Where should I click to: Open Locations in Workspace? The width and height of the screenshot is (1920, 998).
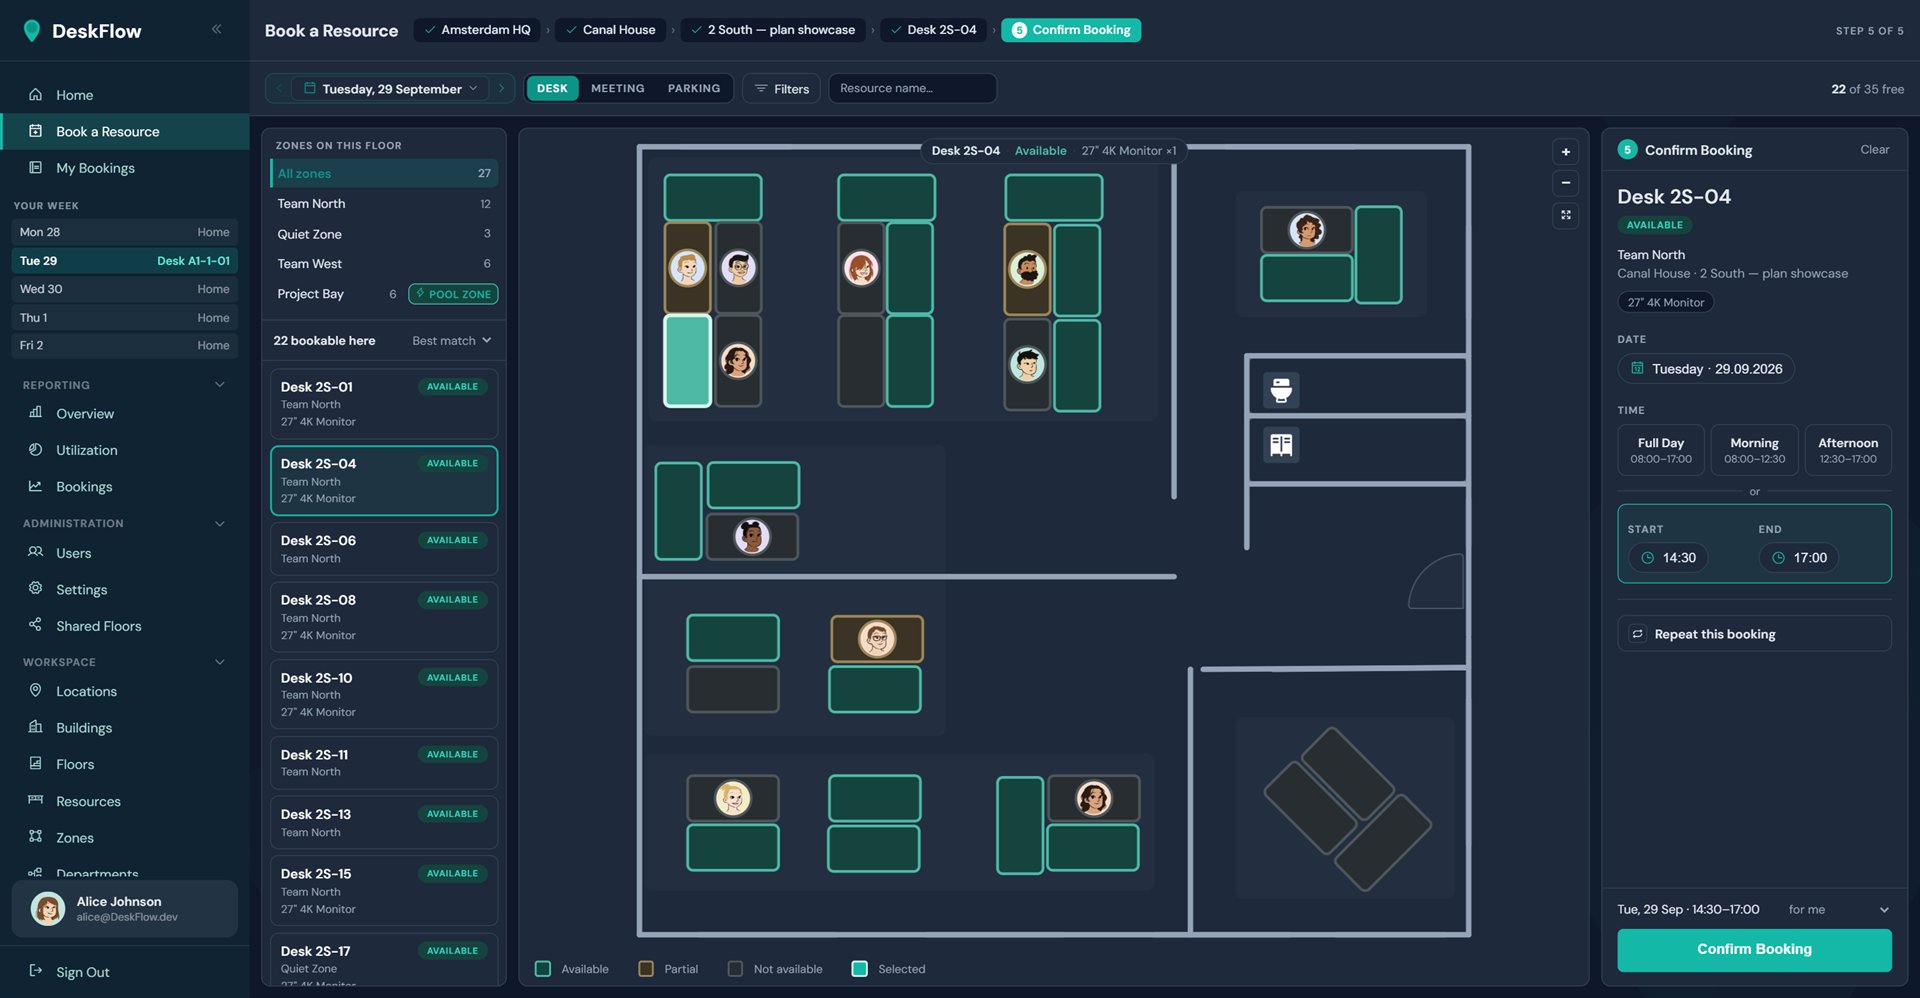tap(124, 691)
